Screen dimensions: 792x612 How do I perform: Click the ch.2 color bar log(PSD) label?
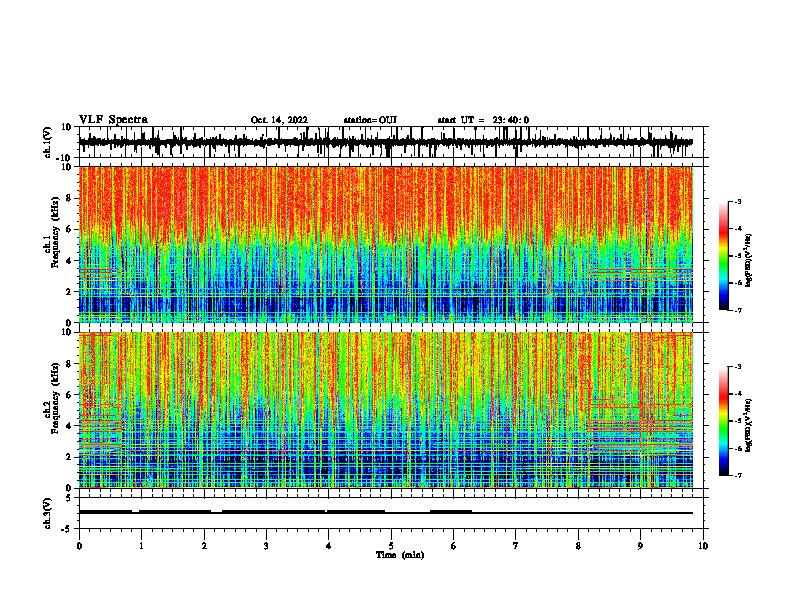coord(748,426)
